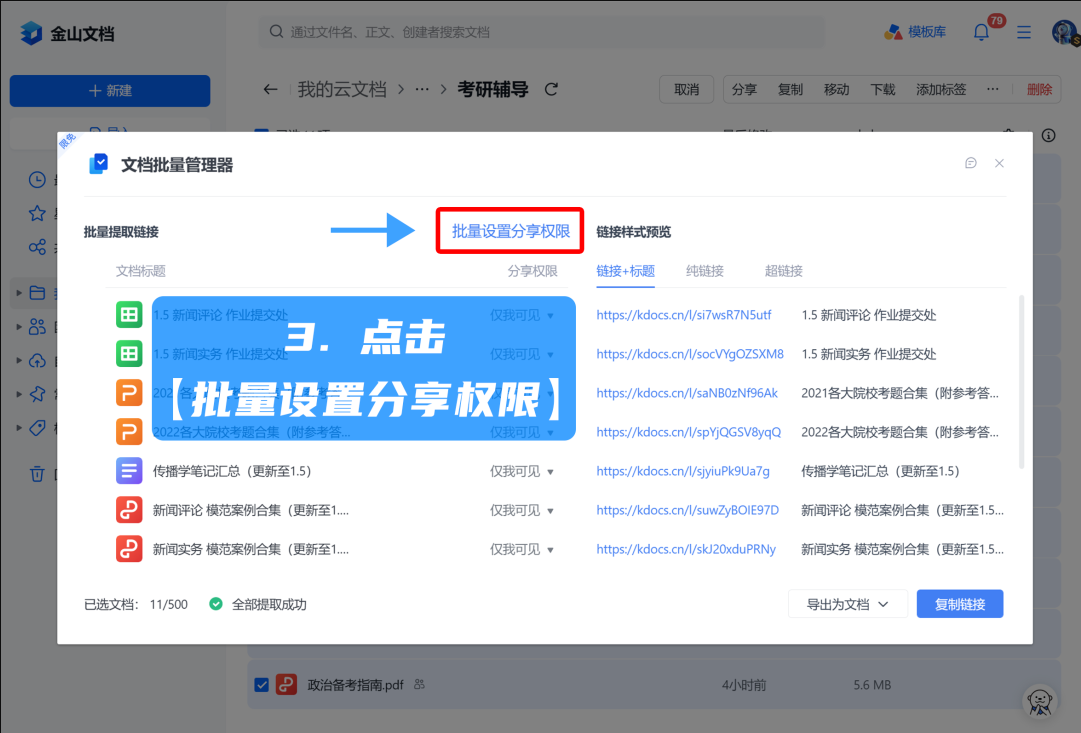Image resolution: width=1081 pixels, height=733 pixels.
Task: Click the list view icon near avatar
Action: click(x=1023, y=32)
